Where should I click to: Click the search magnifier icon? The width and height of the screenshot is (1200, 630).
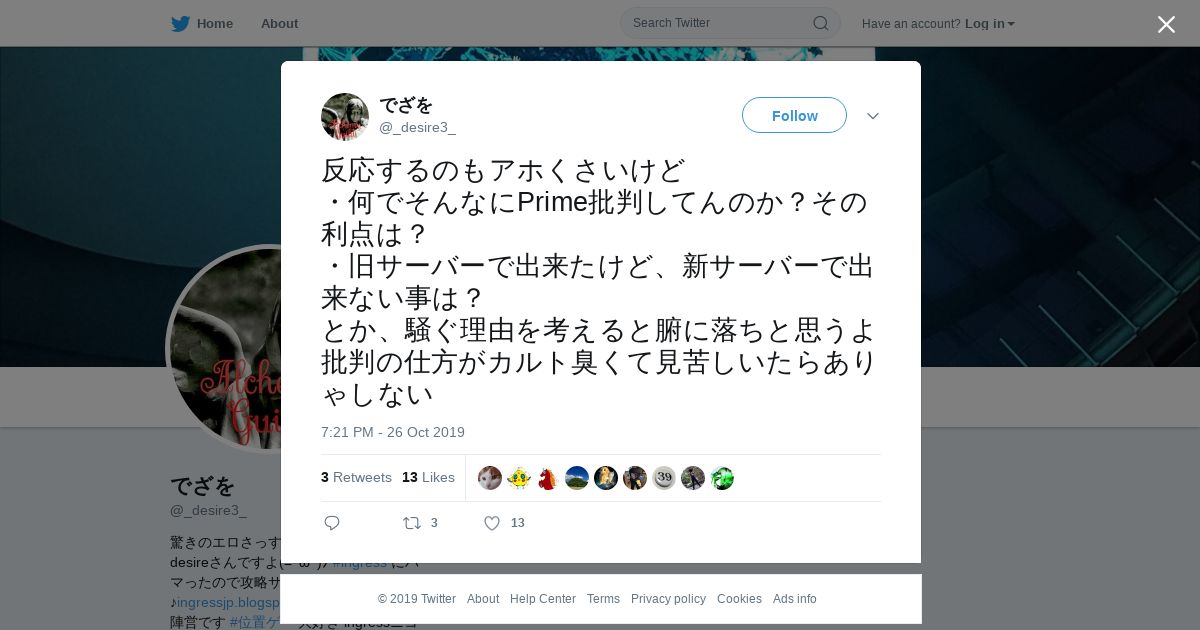820,23
